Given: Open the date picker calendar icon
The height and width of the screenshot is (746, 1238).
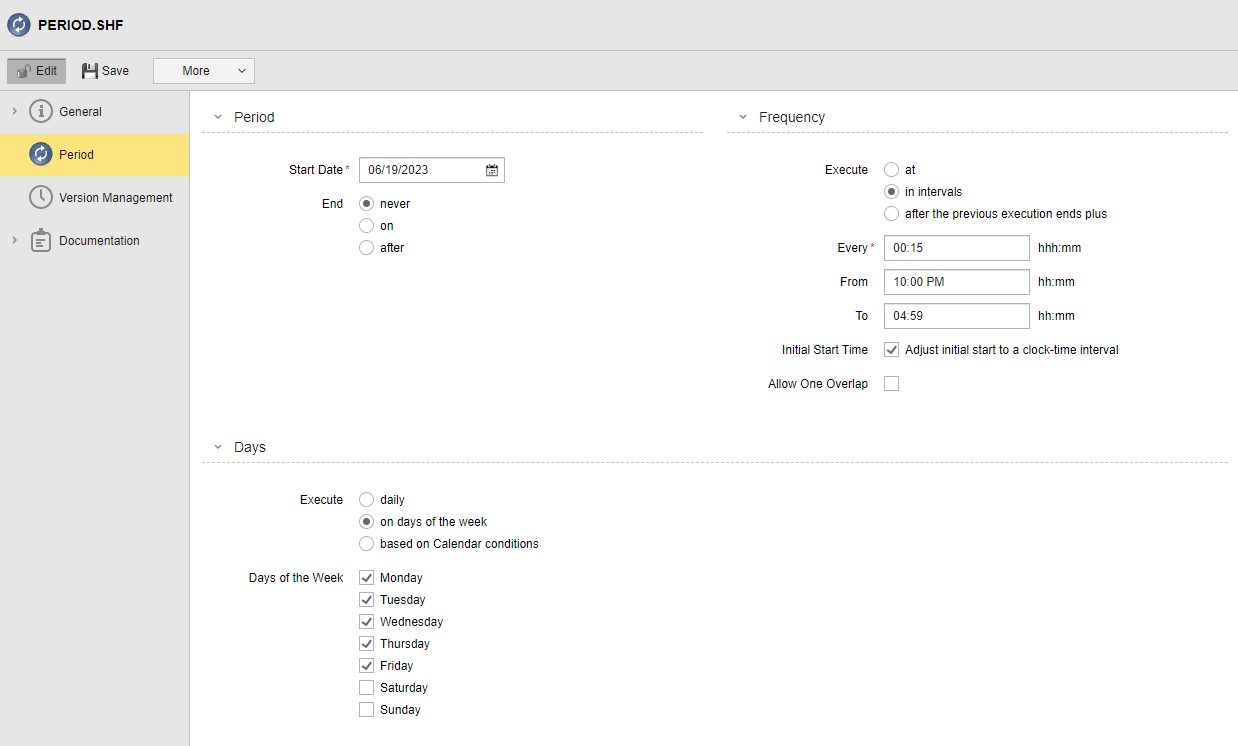Looking at the screenshot, I should point(491,170).
